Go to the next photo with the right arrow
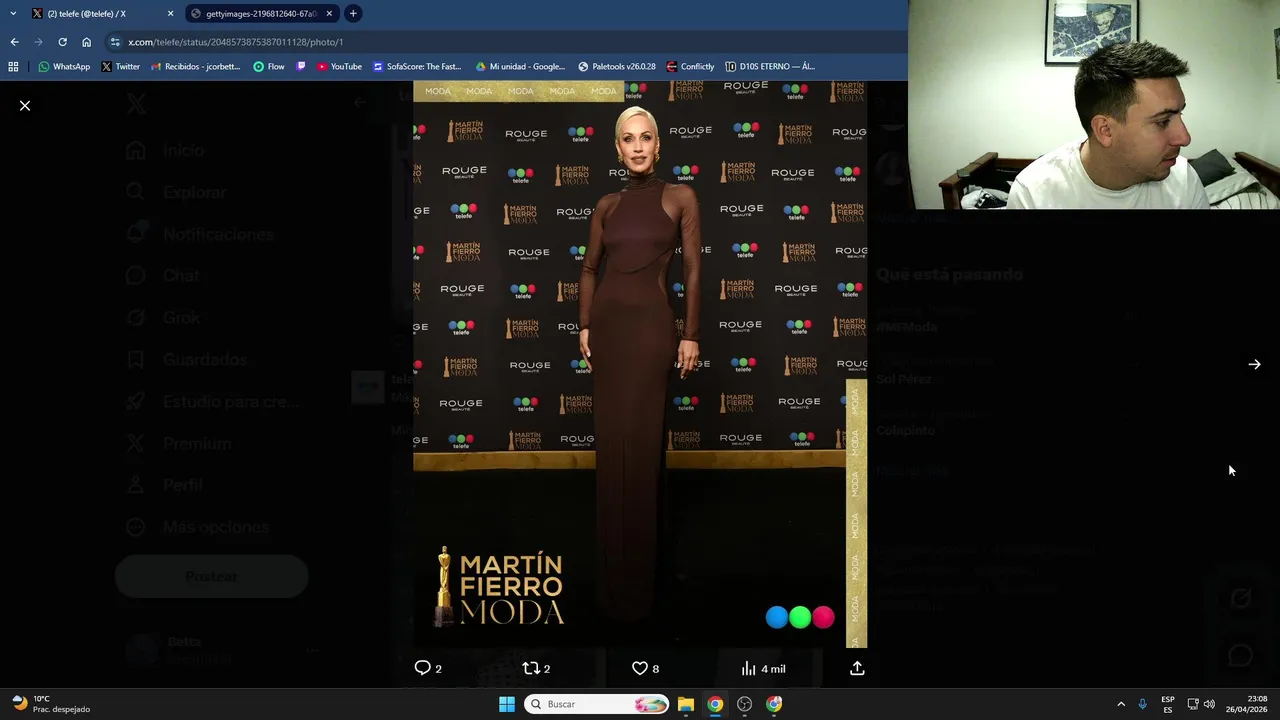Screen dimensions: 1280x720 pyautogui.click(x=1254, y=364)
